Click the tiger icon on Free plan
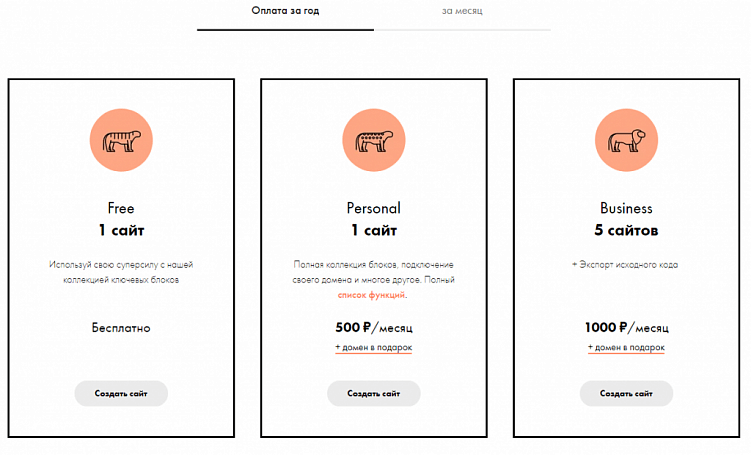Image resolution: width=751 pixels, height=455 pixels. click(121, 143)
